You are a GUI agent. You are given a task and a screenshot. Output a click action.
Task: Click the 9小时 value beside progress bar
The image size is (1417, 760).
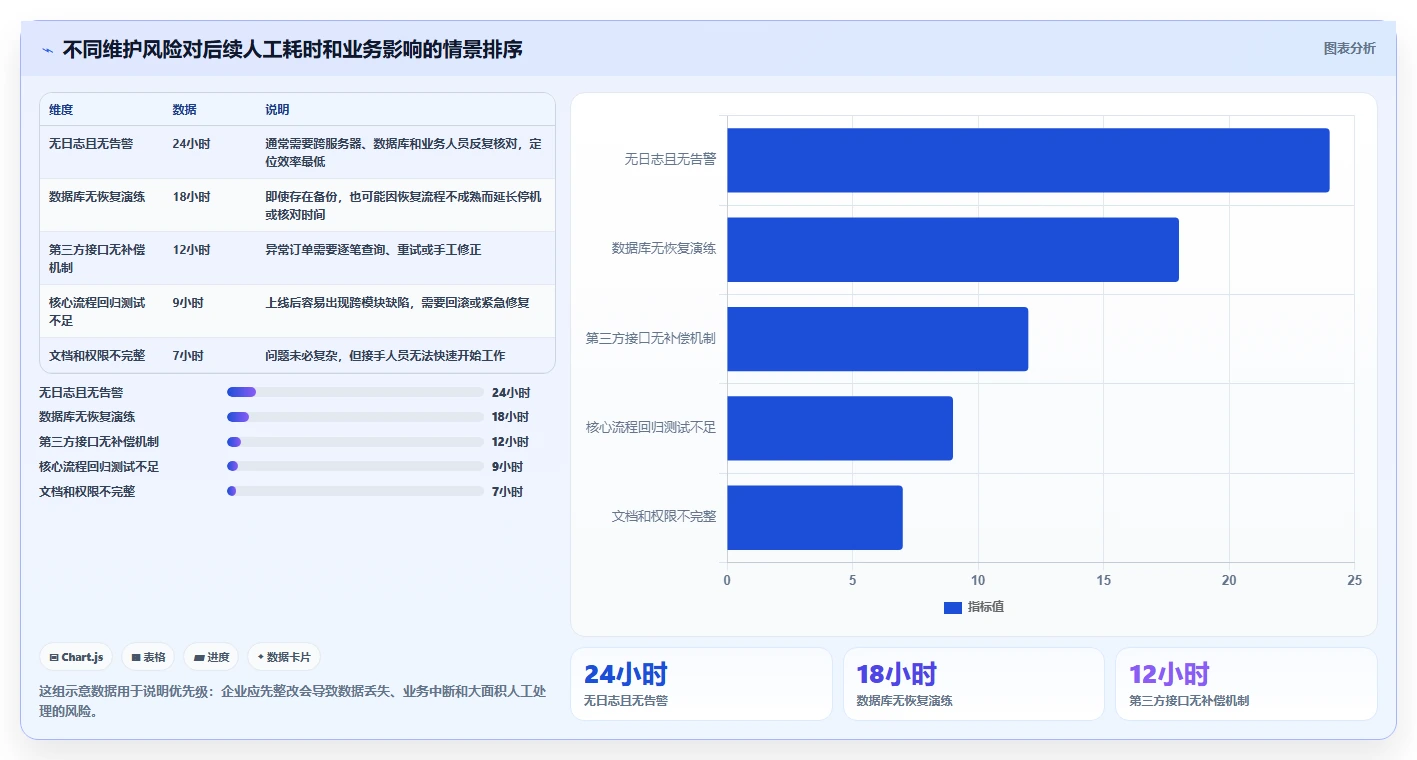point(507,467)
